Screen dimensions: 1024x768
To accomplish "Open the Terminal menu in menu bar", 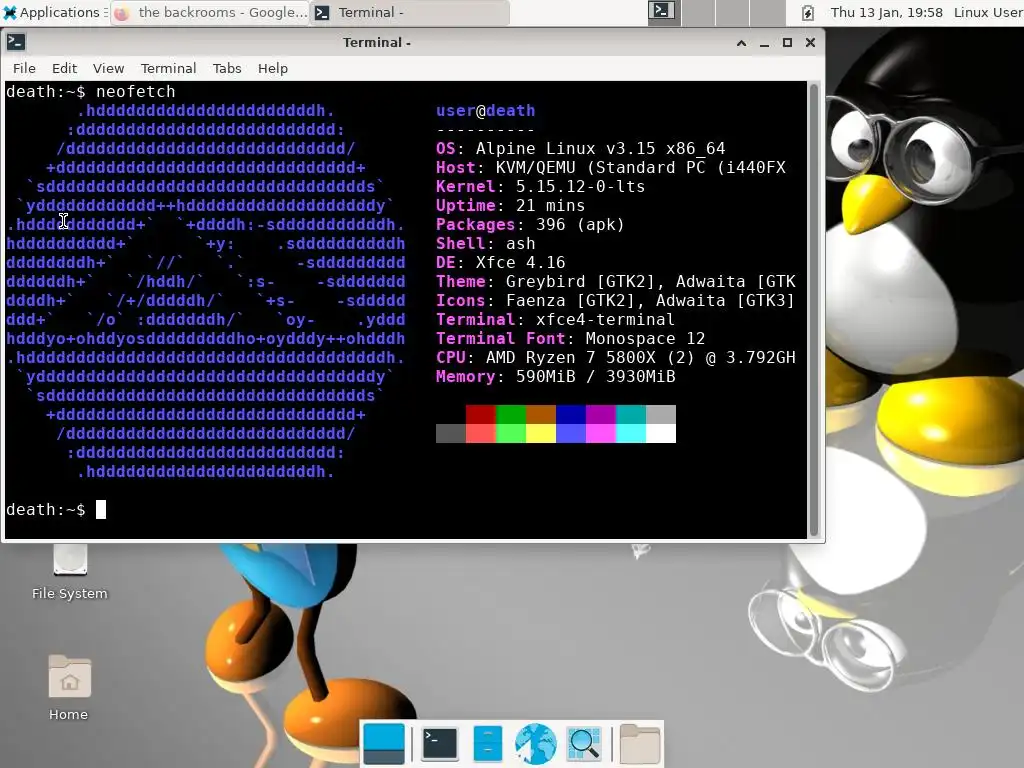I will [x=168, y=68].
